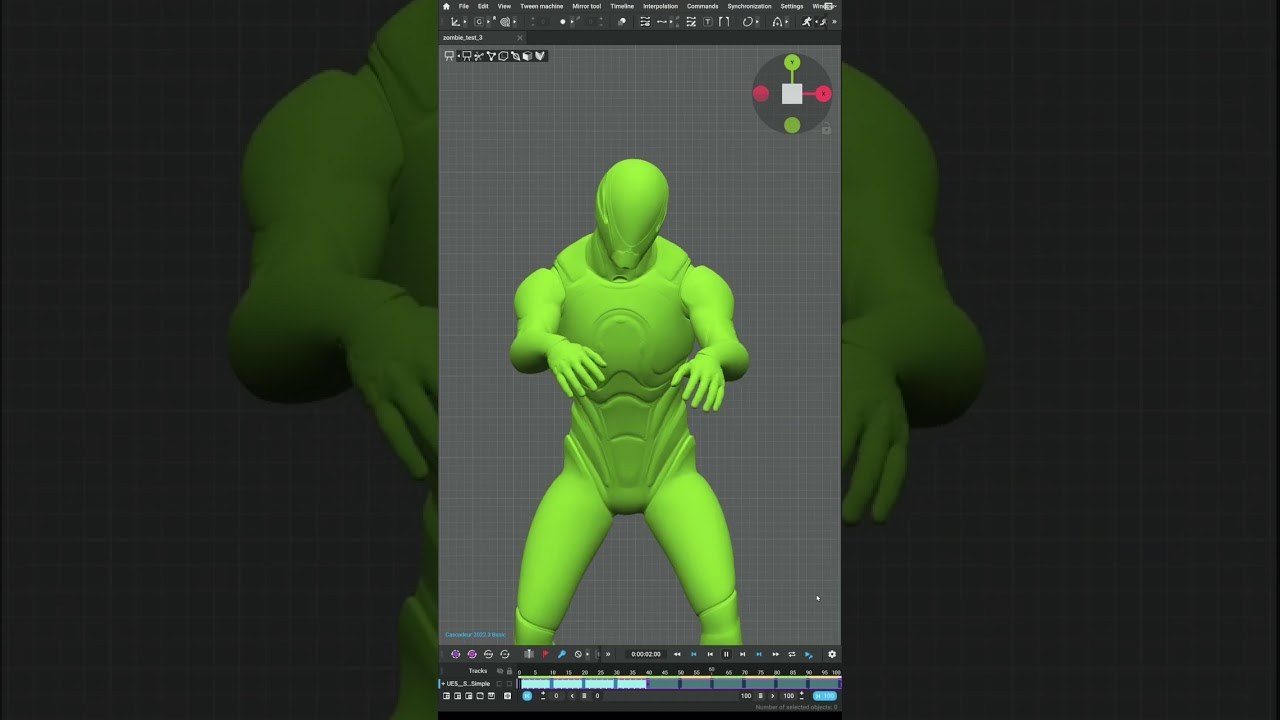Viewport: 1280px width, 720px height.
Task: Click the overlapping circles toolbar icon
Action: pos(621,22)
